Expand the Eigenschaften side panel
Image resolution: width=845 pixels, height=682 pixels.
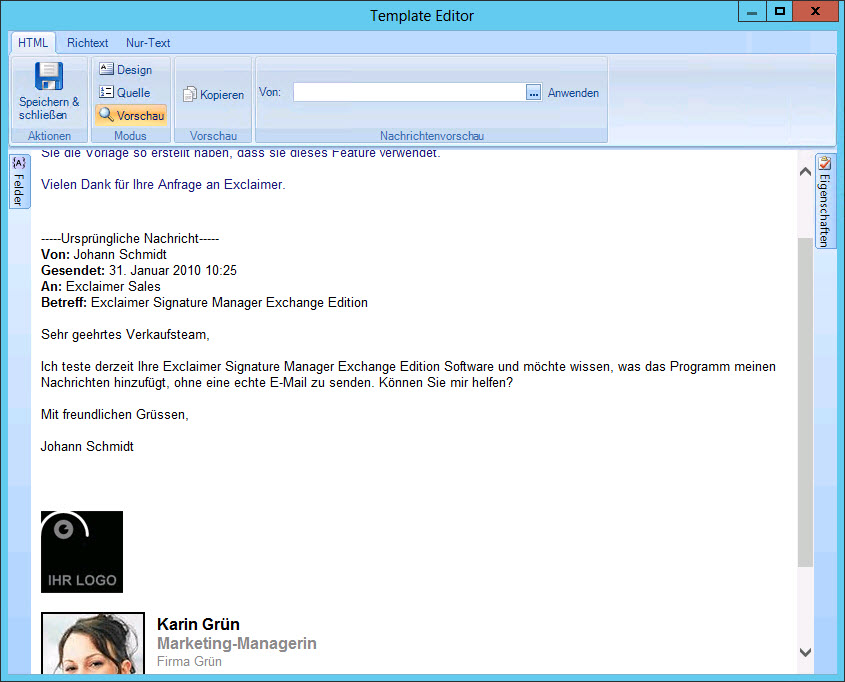point(825,201)
